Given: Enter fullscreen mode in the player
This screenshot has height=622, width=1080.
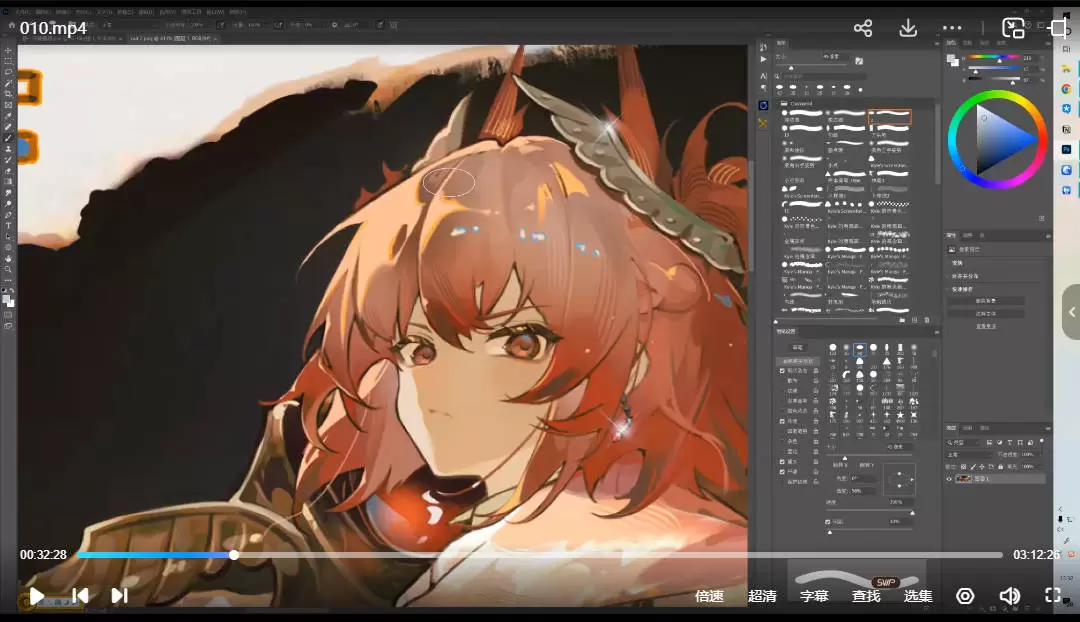Looking at the screenshot, I should 1052,596.
